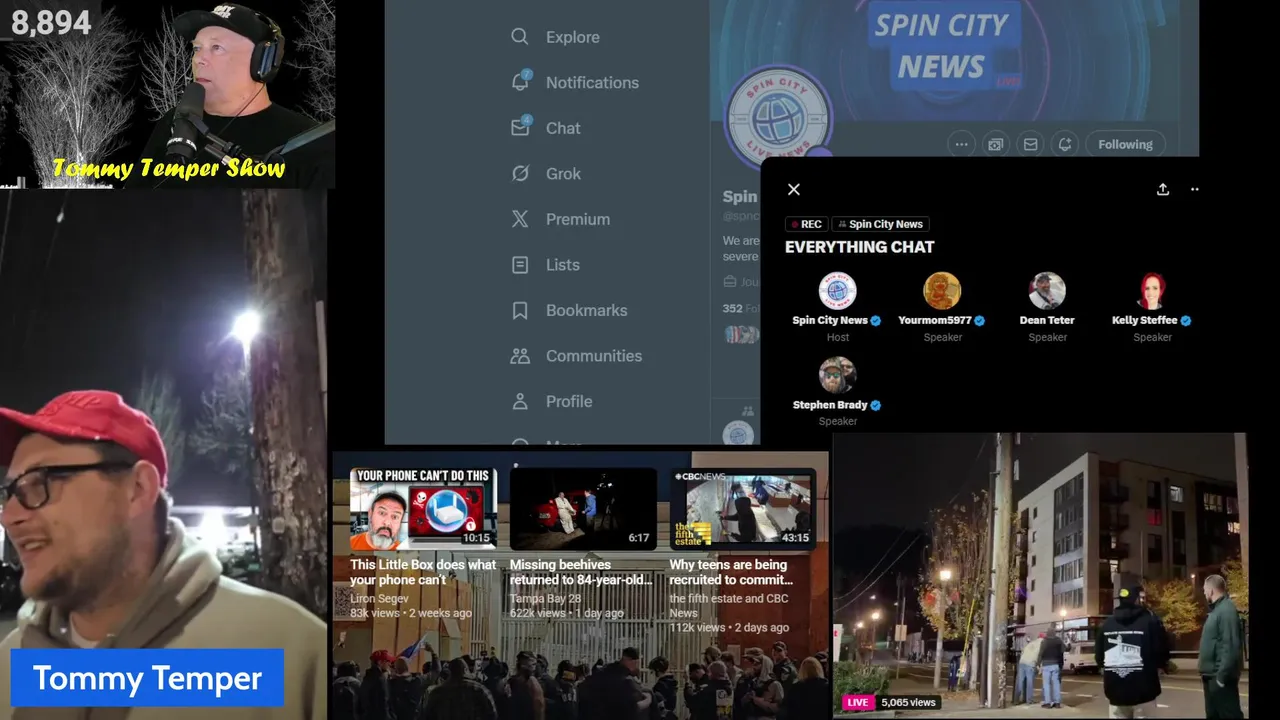Open the Missing beehives video thumbnail
Viewport: 1280px width, 720px height.
coord(583,508)
